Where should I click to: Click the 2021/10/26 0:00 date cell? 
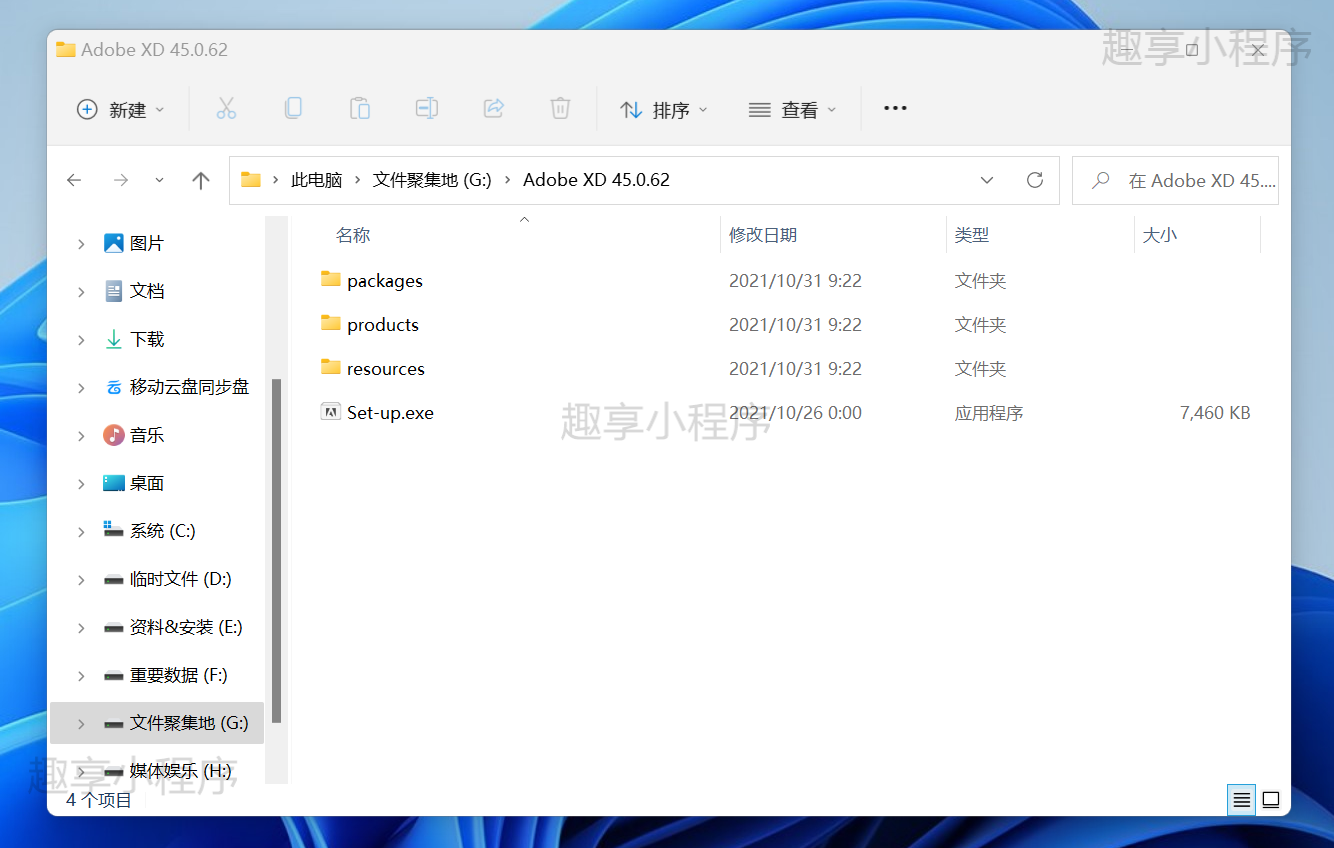(x=795, y=413)
